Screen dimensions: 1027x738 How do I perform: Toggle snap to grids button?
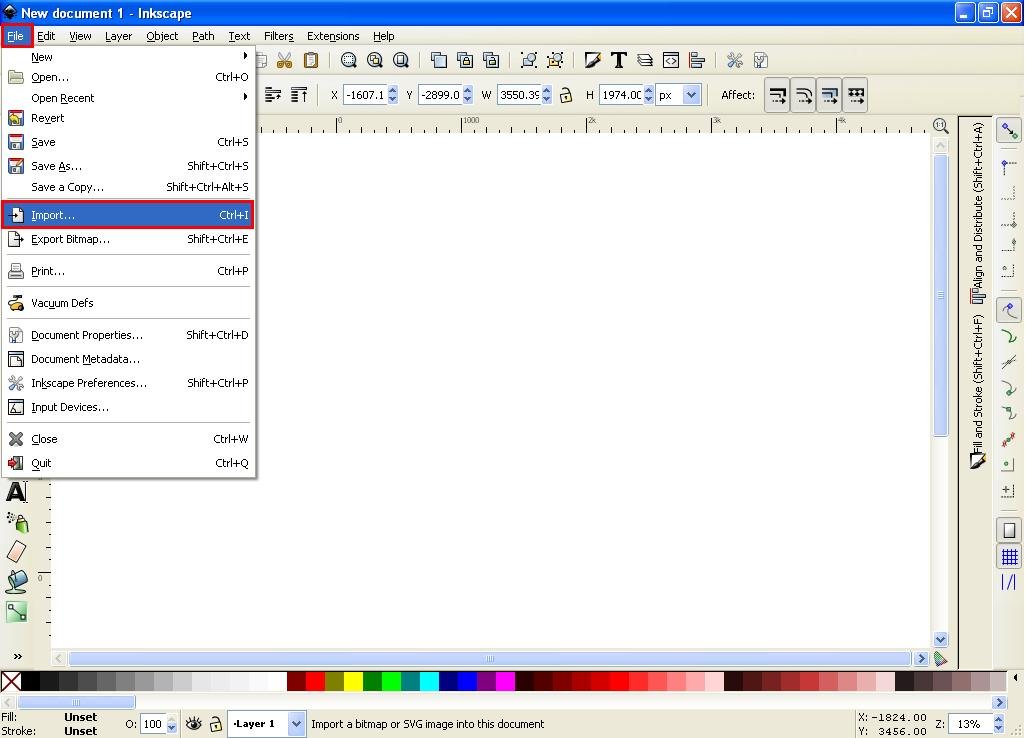pyautogui.click(x=1009, y=557)
